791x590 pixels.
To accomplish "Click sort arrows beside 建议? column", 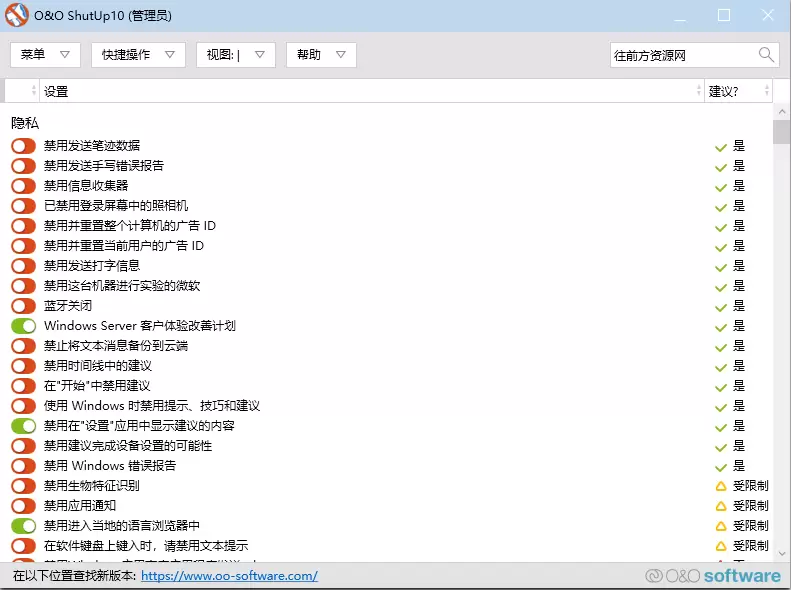I will click(767, 91).
